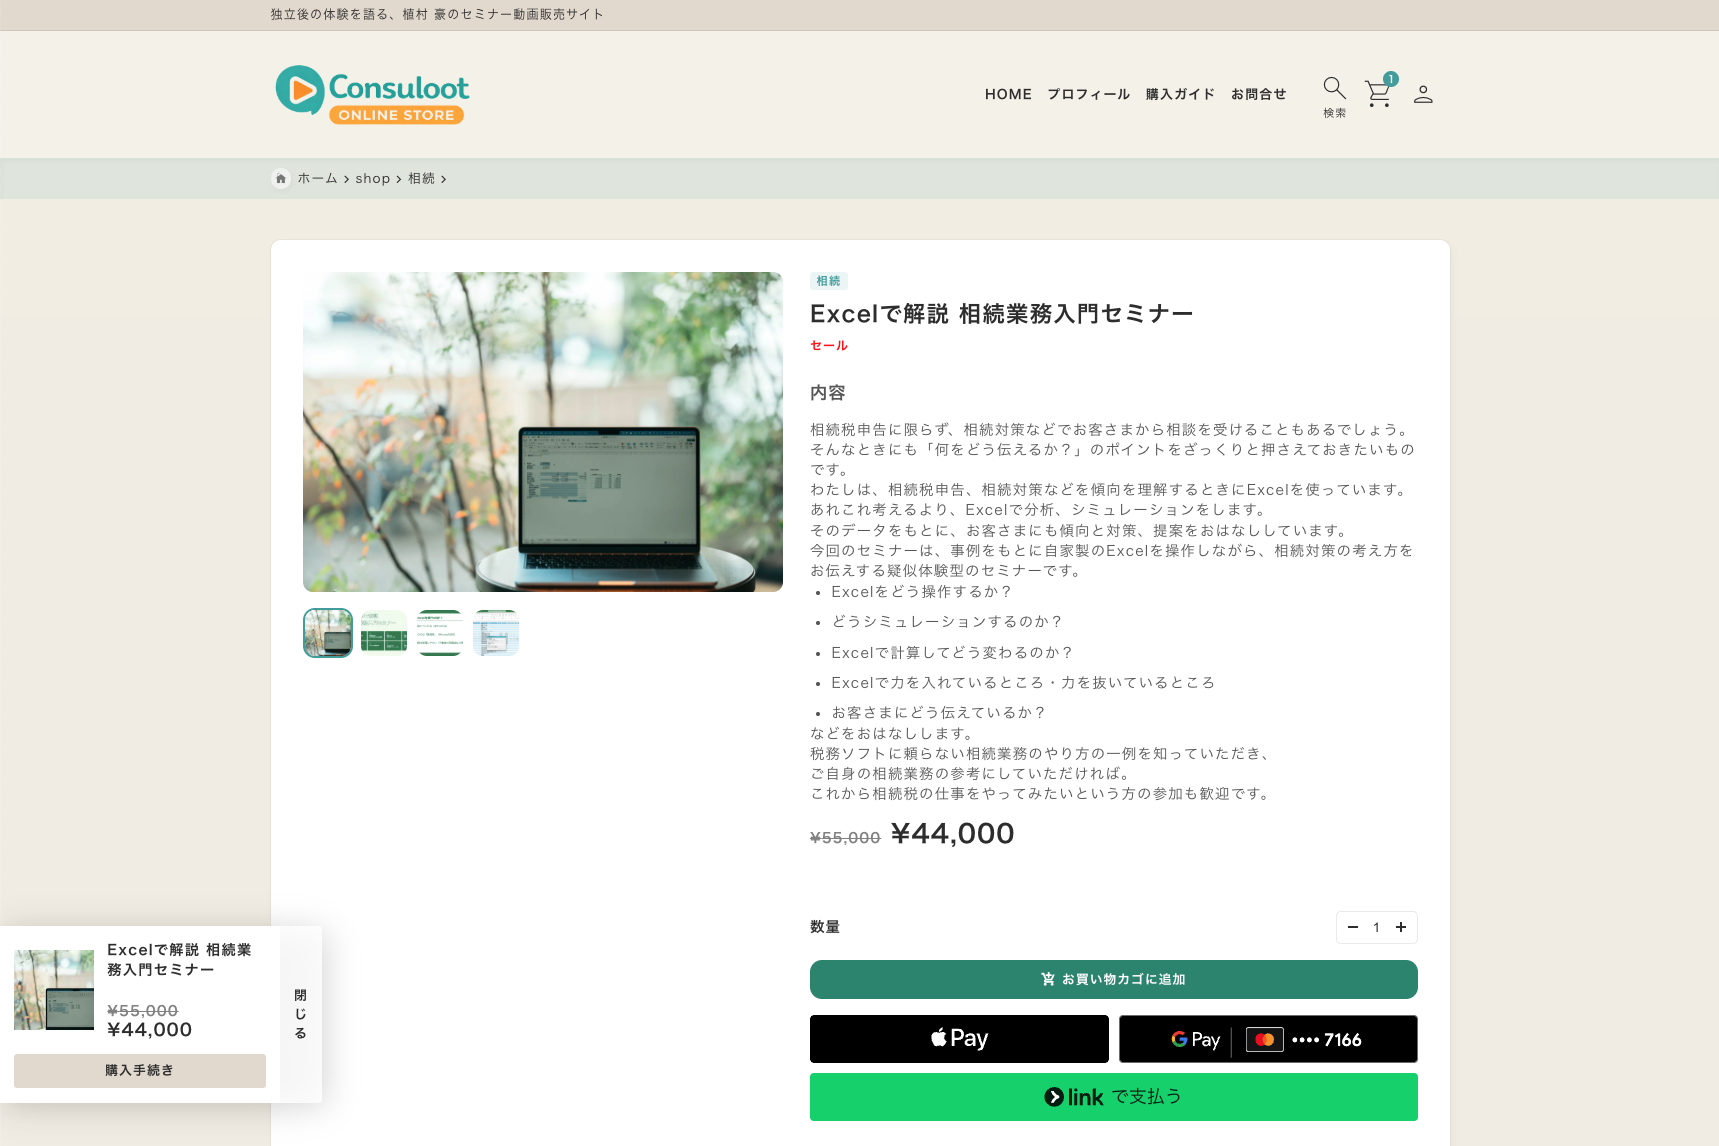Image resolution: width=1719 pixels, height=1146 pixels.
Task: Open the お問合せ menu item
Action: click(x=1258, y=94)
